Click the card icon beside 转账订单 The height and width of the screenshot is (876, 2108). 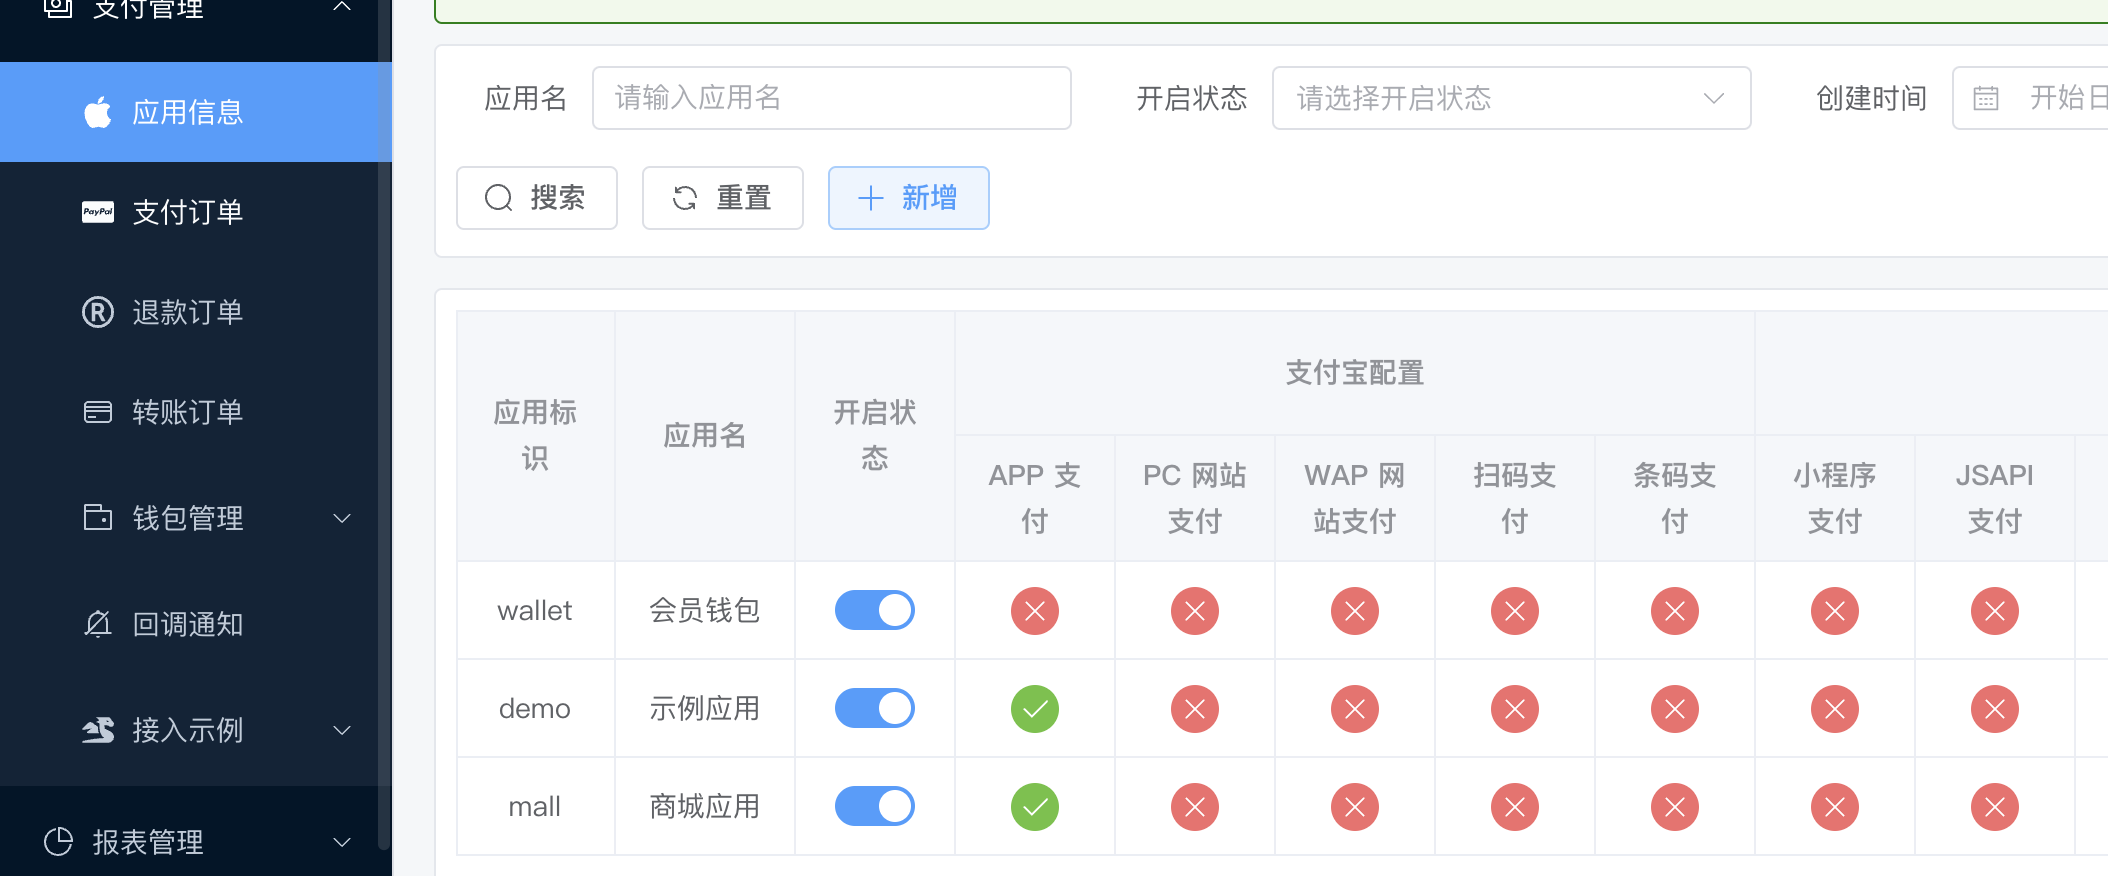[98, 412]
